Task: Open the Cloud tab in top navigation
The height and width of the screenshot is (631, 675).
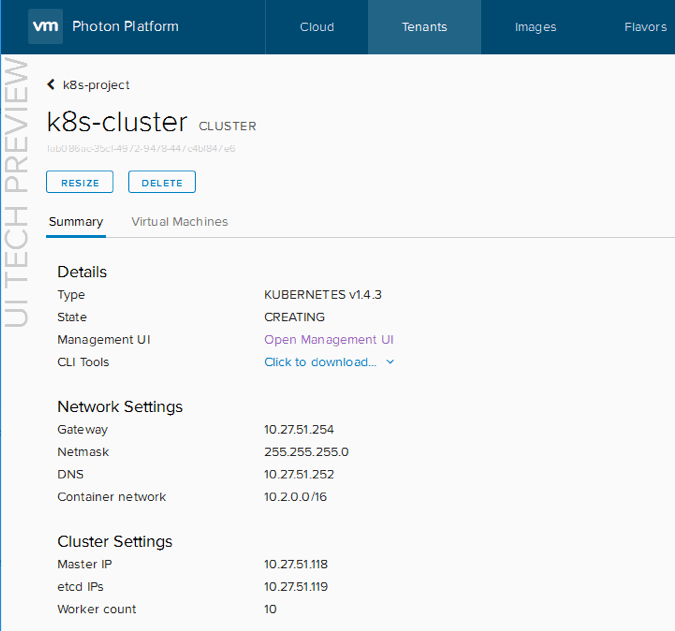Action: 317,27
